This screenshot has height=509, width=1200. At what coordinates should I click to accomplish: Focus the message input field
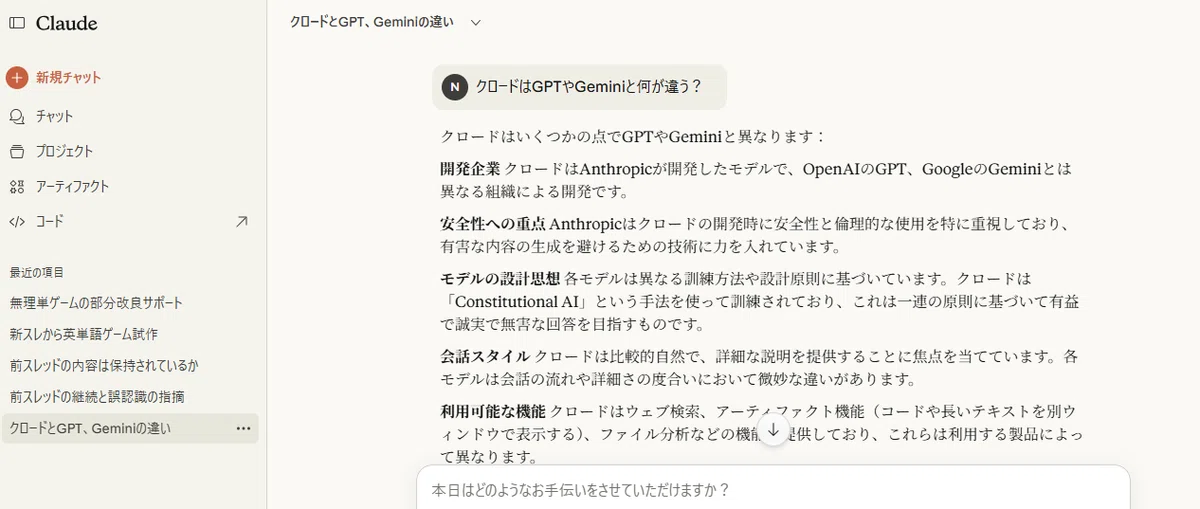coord(773,490)
